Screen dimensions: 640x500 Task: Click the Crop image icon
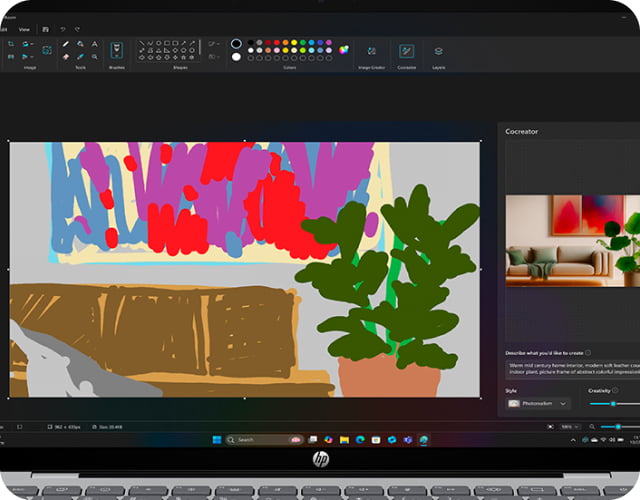[x=11, y=44]
